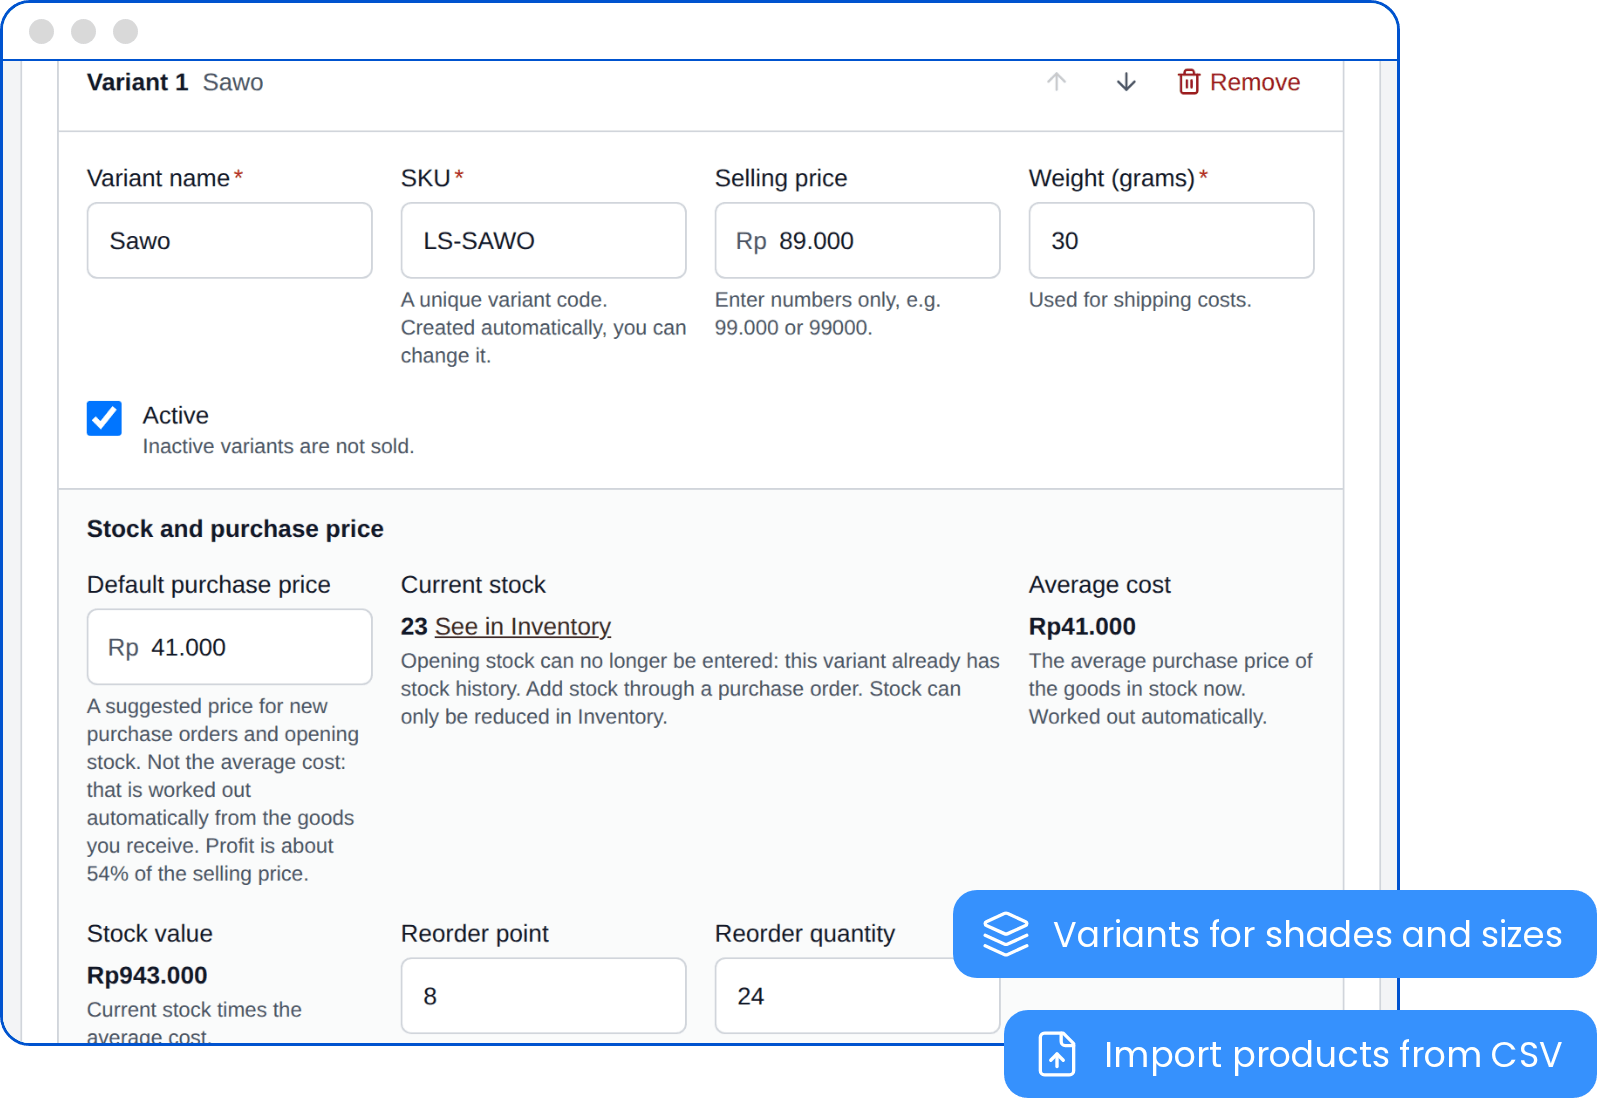Screen dimensions: 1600x1110
Task: Click the file upload icon in Import badge
Action: point(1057,1054)
